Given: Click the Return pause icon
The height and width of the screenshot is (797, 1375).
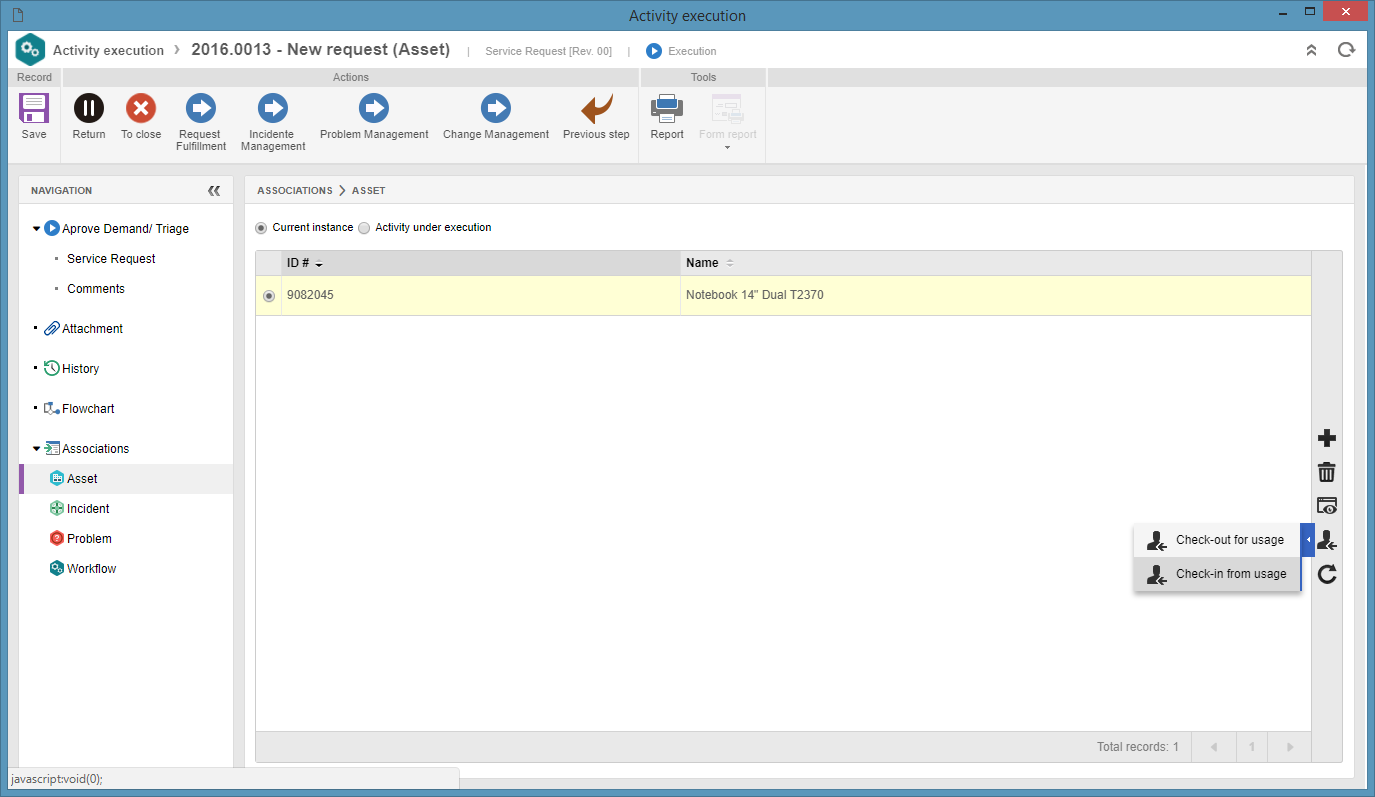Looking at the screenshot, I should (x=89, y=108).
